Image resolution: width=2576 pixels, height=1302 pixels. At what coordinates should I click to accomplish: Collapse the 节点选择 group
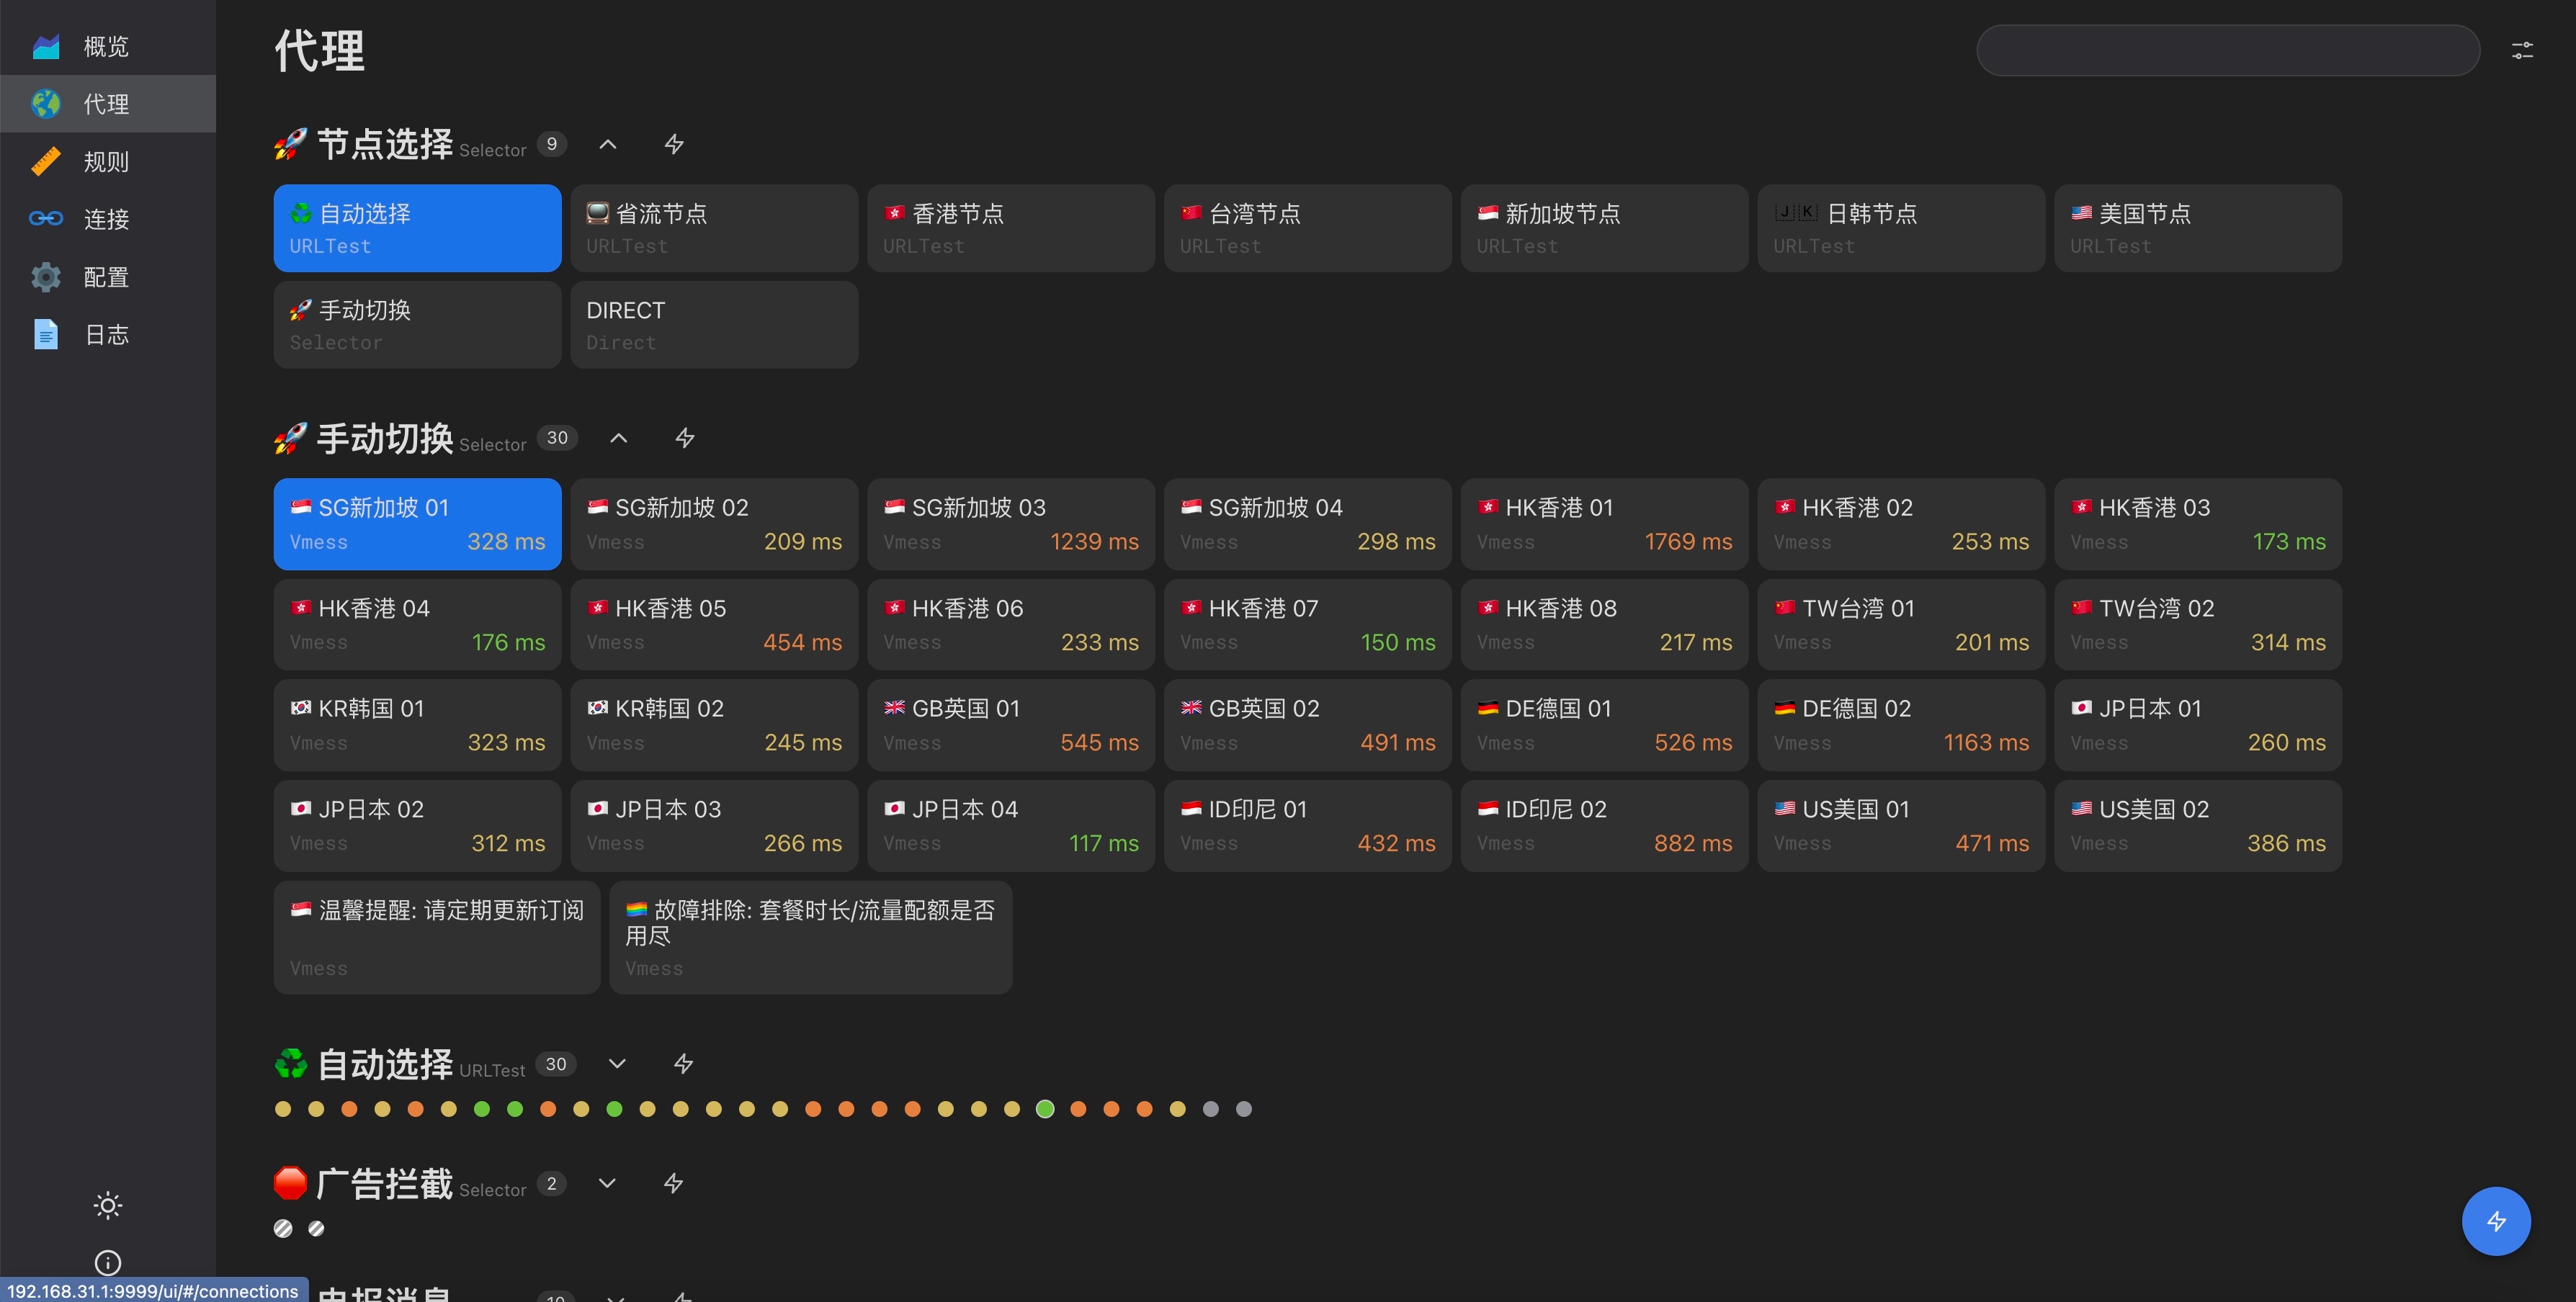(608, 144)
